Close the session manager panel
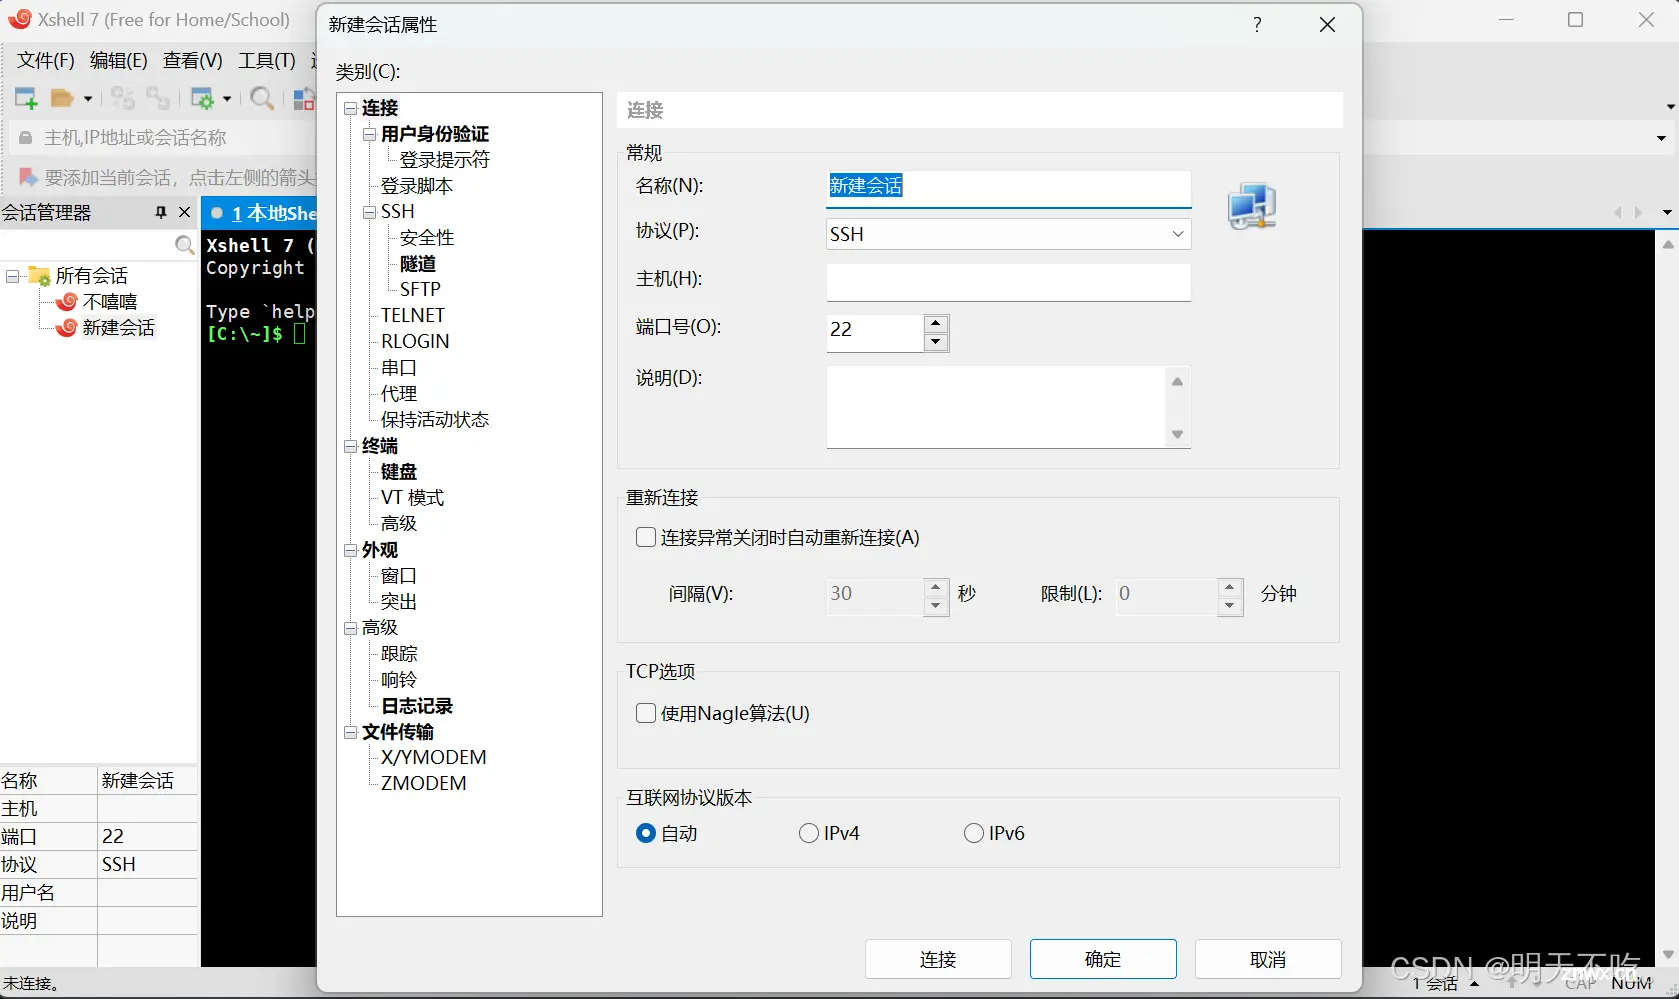The width and height of the screenshot is (1679, 999). coord(184,212)
